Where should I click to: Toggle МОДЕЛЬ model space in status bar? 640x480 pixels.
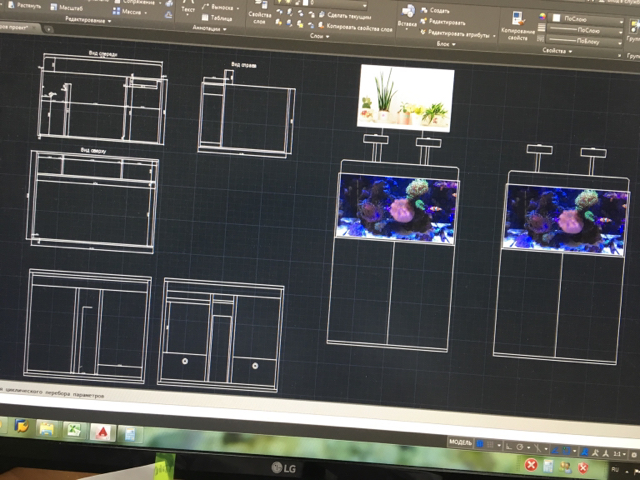pos(460,441)
